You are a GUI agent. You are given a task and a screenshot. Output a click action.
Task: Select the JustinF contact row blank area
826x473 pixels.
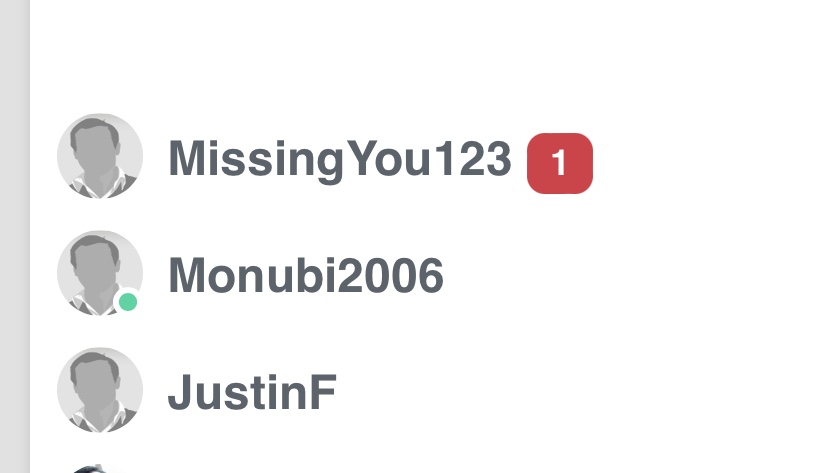click(x=579, y=390)
